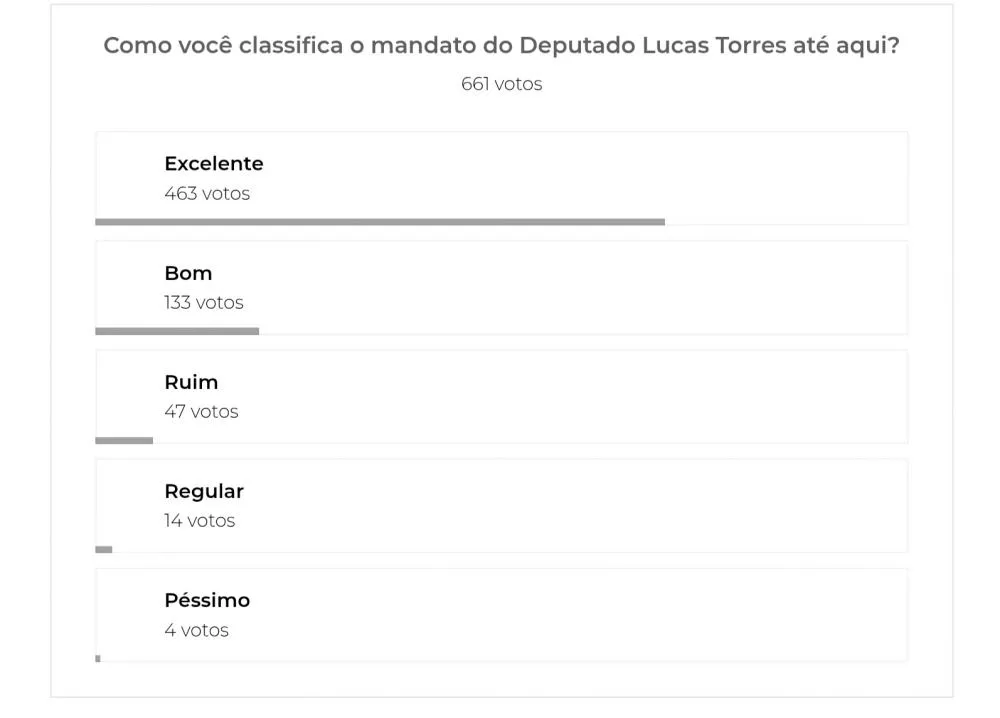Click the 14 votos count text
Image resolution: width=1000 pixels, height=718 pixels.
coord(200,520)
